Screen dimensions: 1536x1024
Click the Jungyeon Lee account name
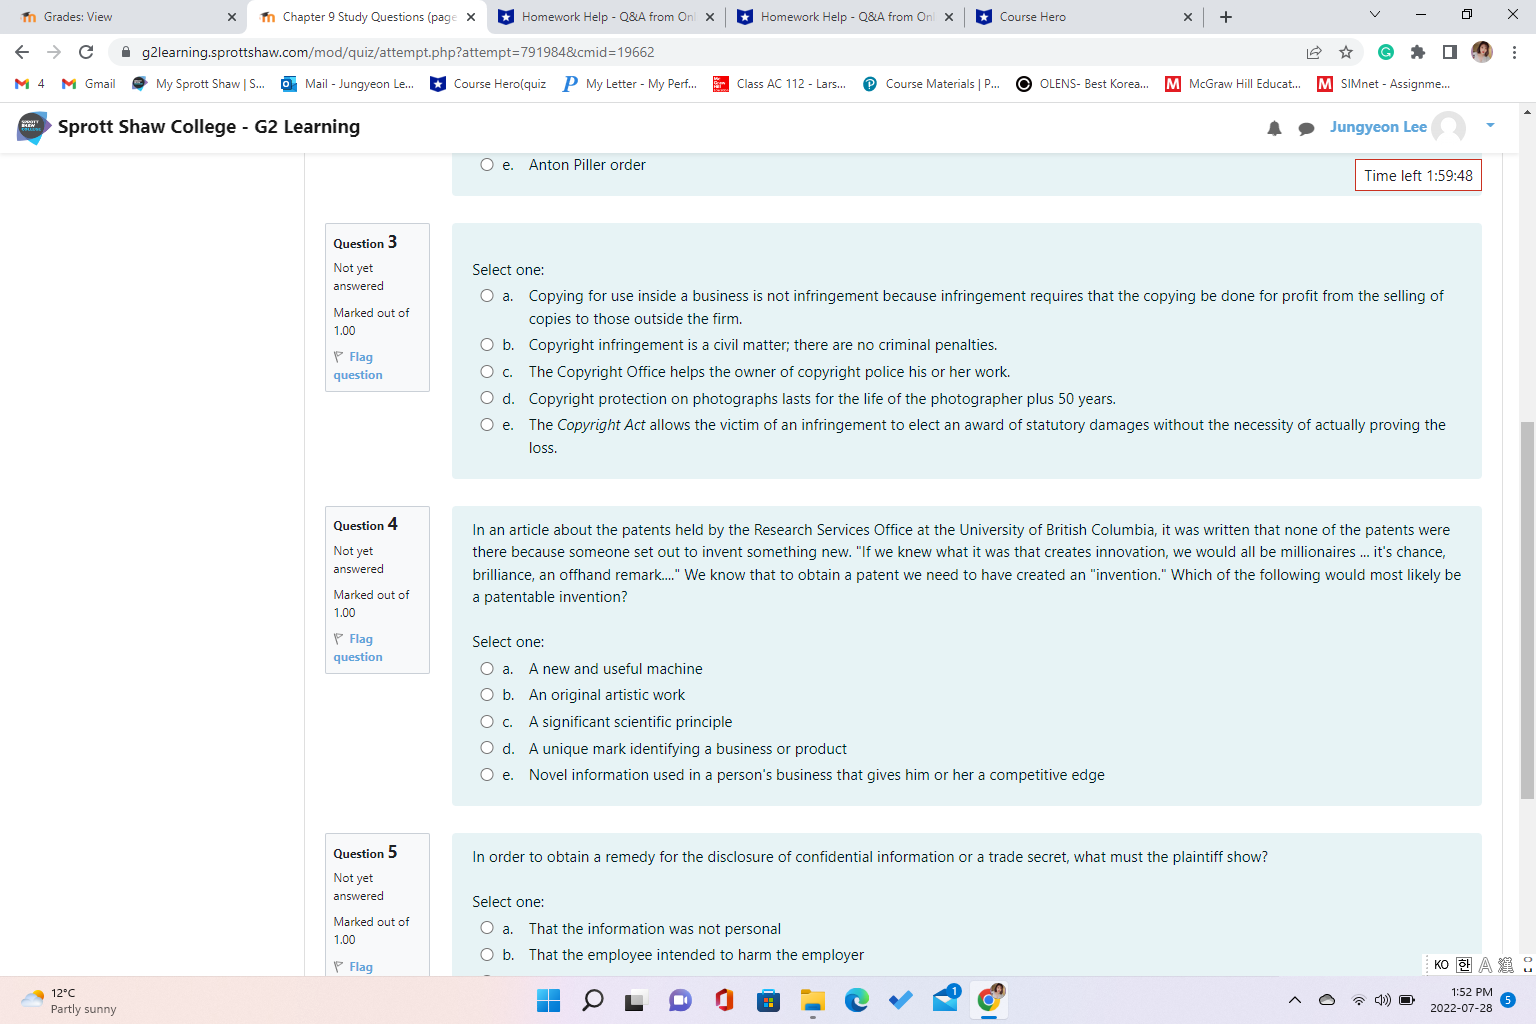[x=1380, y=127]
